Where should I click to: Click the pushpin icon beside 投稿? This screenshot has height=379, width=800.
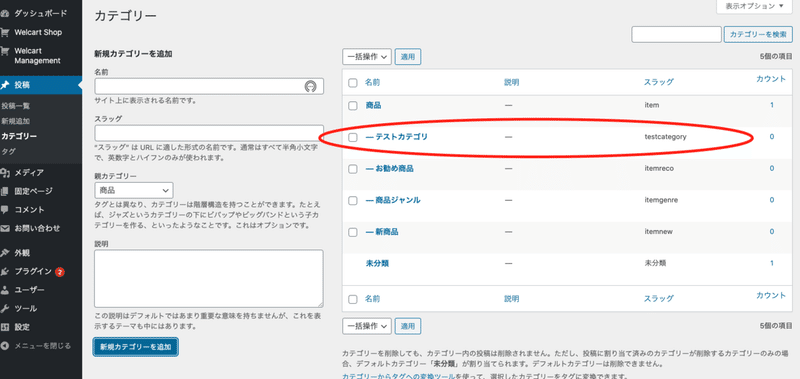tap(5, 85)
